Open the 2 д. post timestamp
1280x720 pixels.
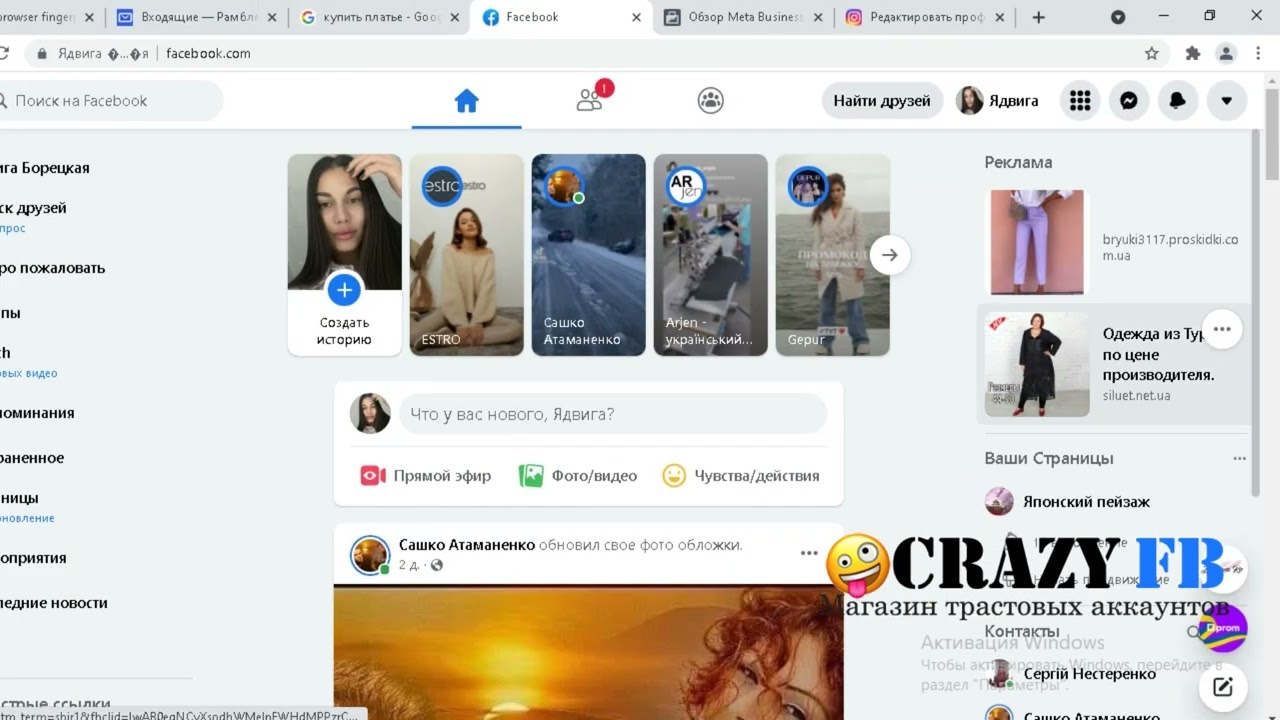[x=409, y=565]
